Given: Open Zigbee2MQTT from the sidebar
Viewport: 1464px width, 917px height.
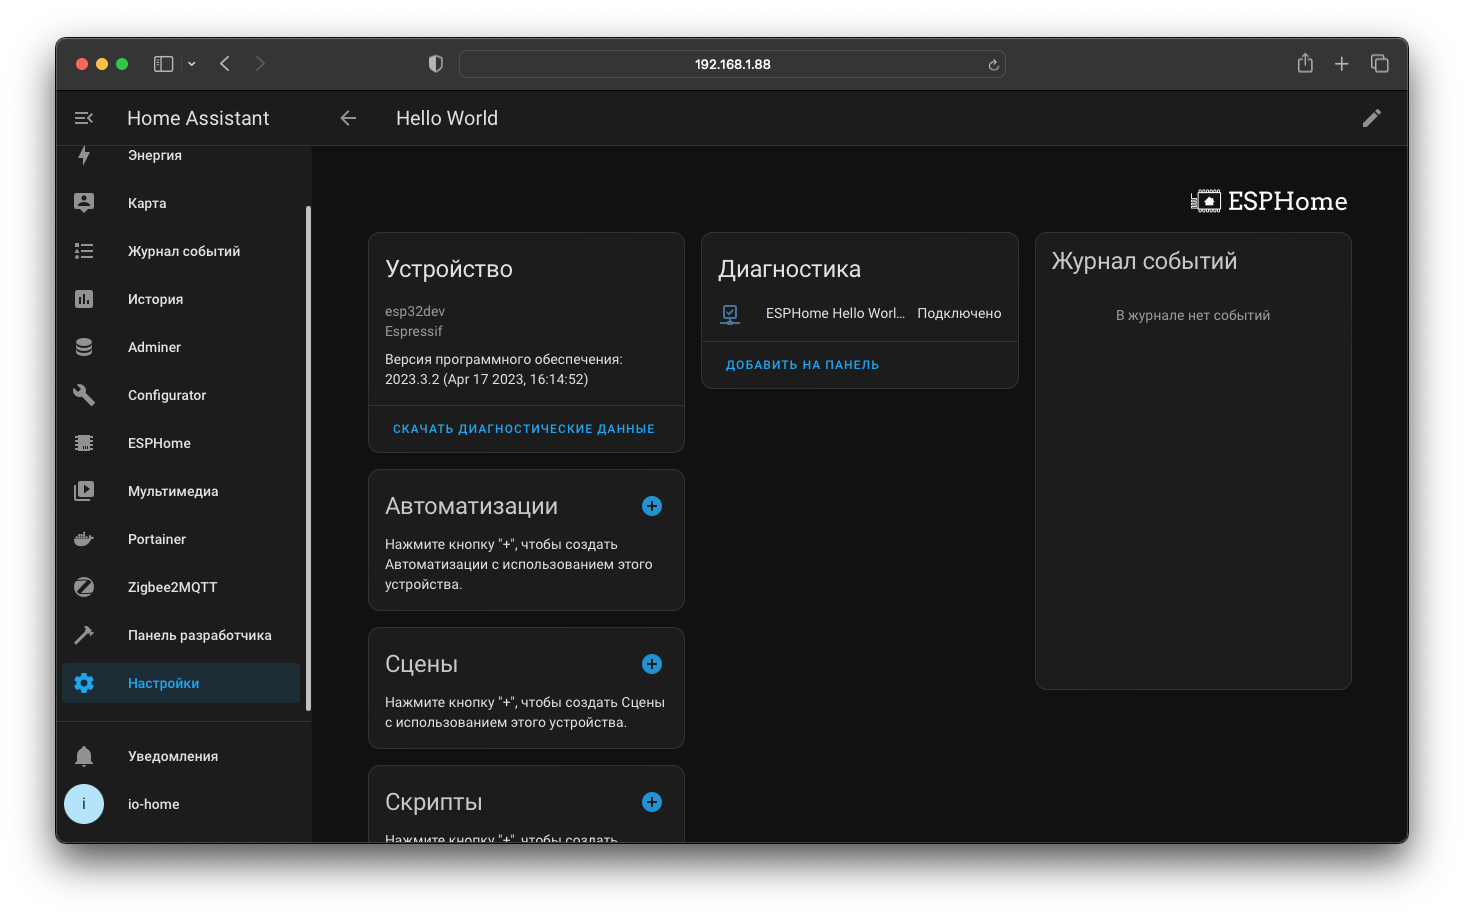Looking at the screenshot, I should [x=172, y=587].
